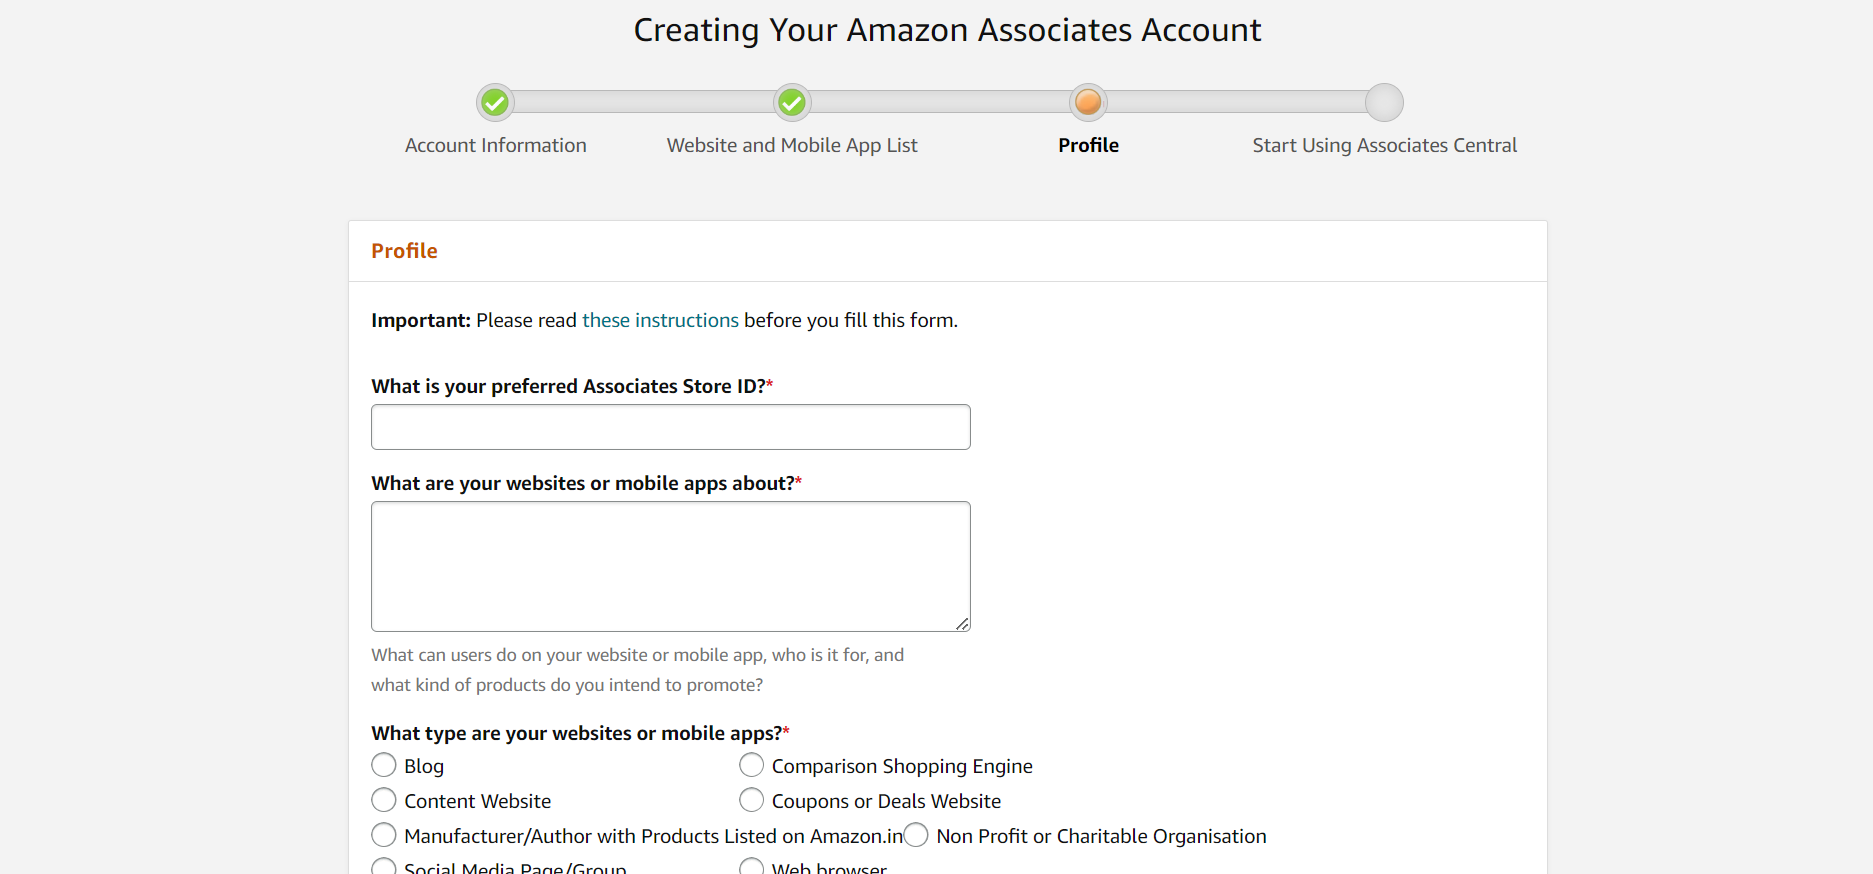Screen dimensions: 1873x874
Task: Click the green checkmark for Website and Mobile App List
Action: tap(793, 102)
